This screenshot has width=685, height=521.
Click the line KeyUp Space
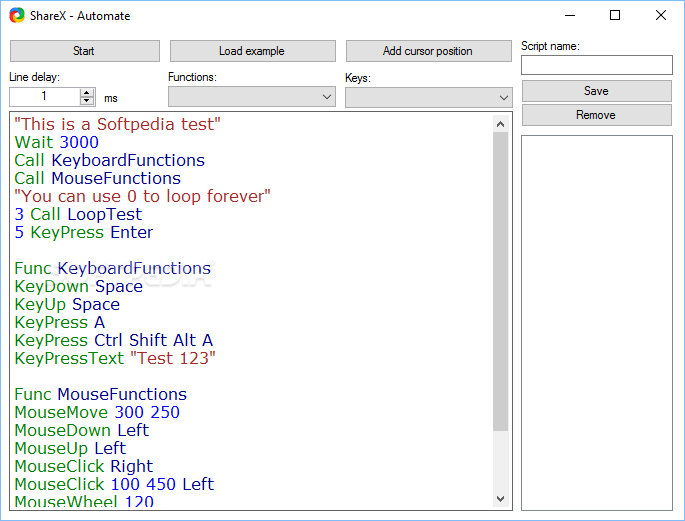click(x=67, y=304)
